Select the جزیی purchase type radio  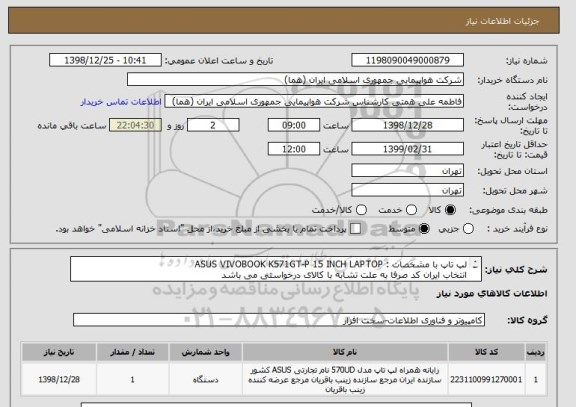[x=468, y=229]
